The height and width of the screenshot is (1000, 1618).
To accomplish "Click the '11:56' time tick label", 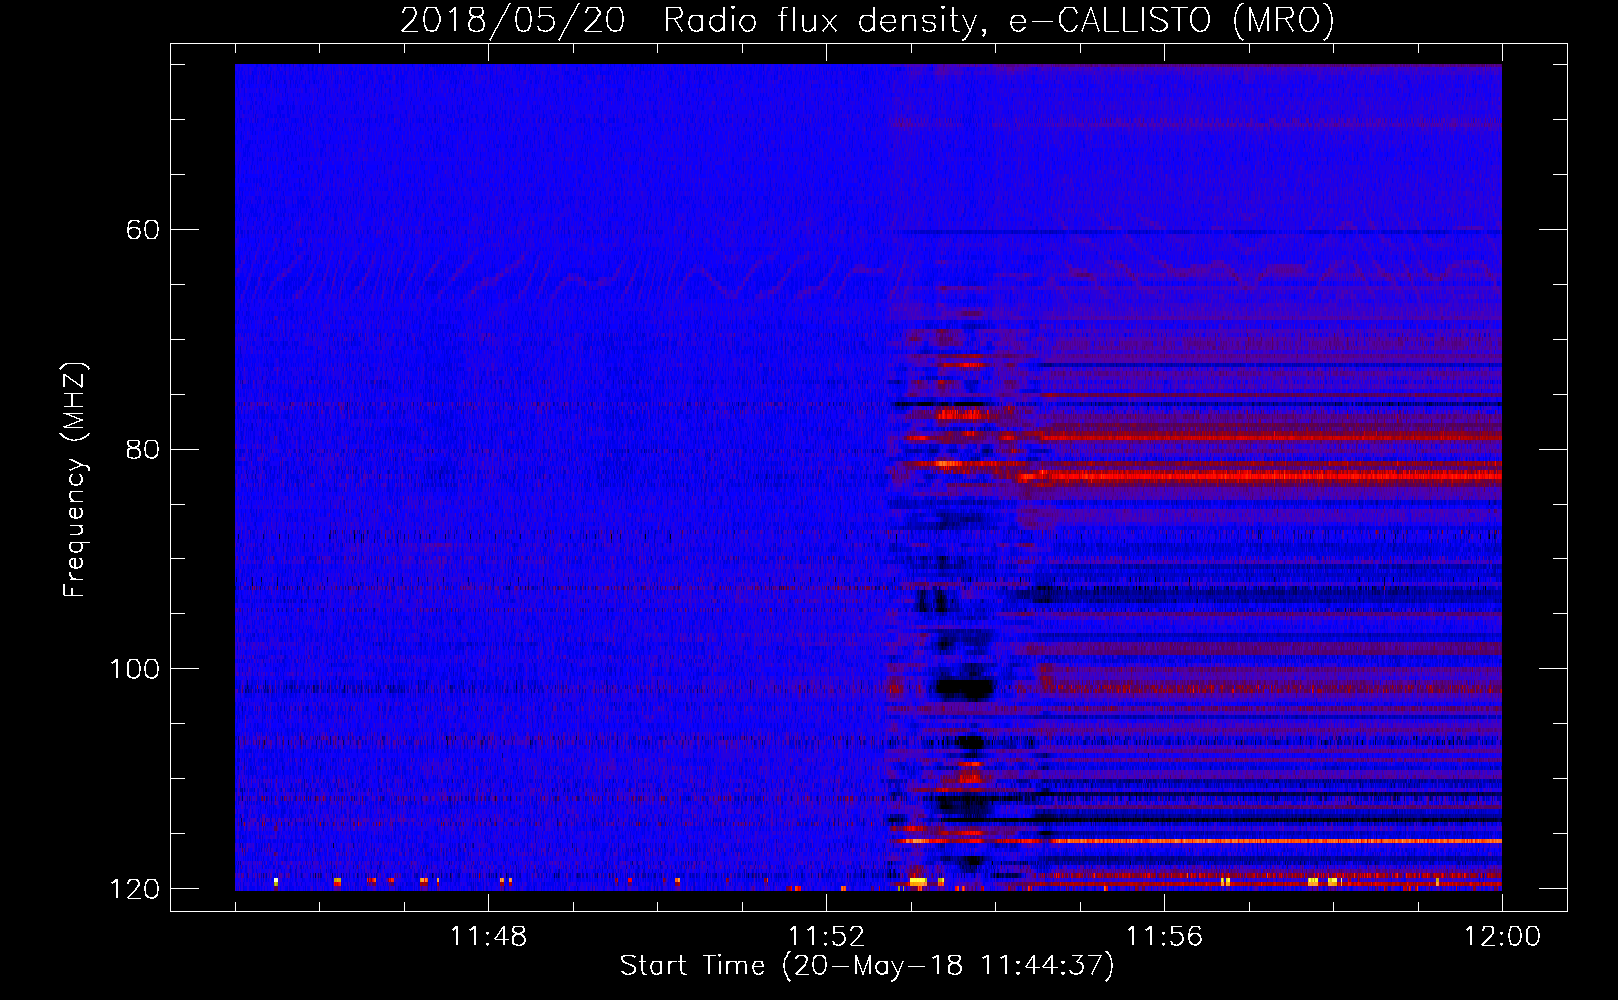I will click(x=1164, y=937).
